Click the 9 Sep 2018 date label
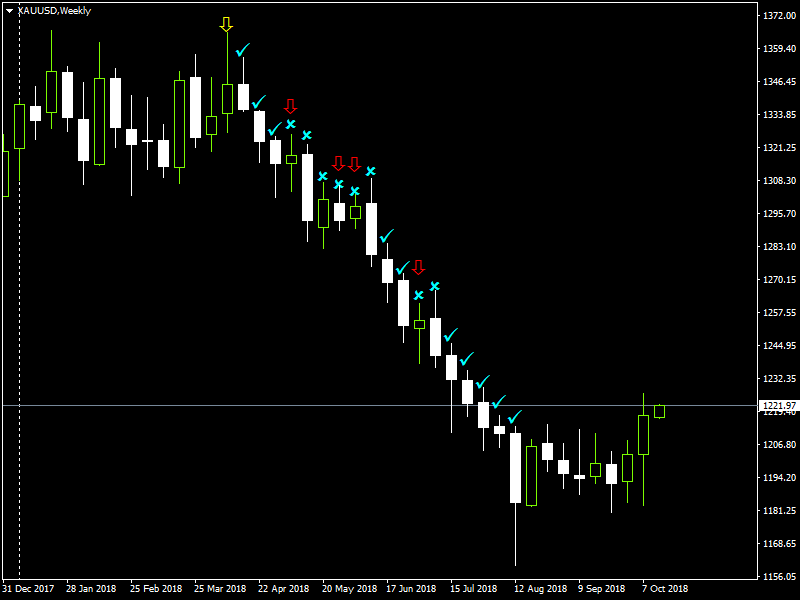The image size is (800, 600). pyautogui.click(x=602, y=588)
